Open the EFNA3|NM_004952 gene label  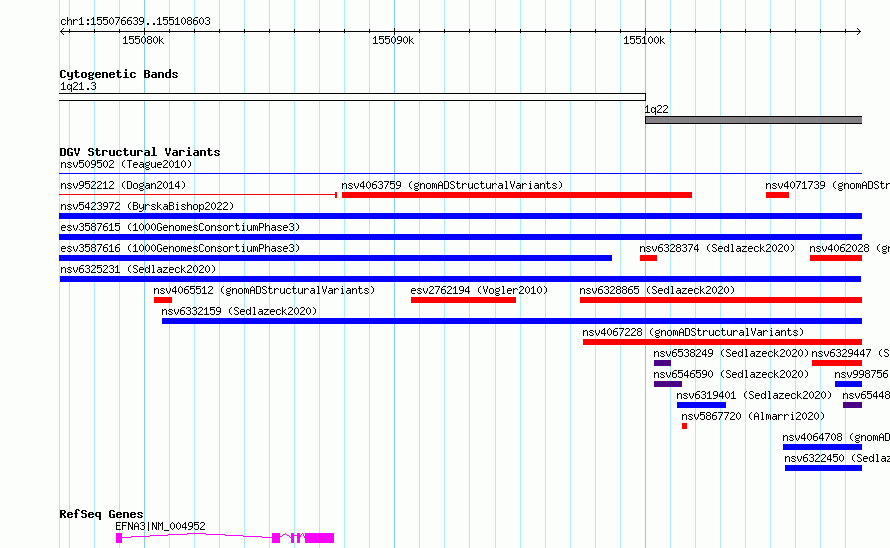point(161,526)
